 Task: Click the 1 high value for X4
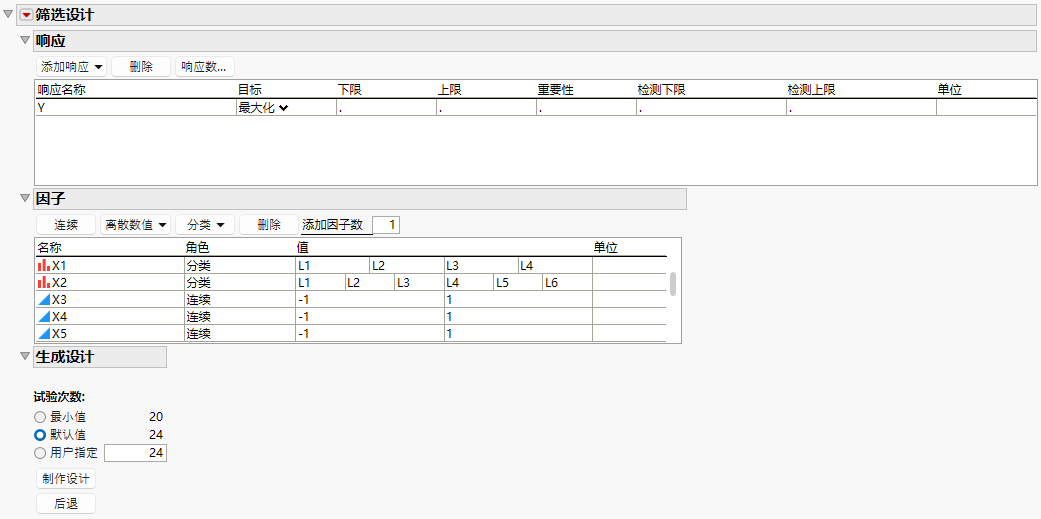coord(519,317)
